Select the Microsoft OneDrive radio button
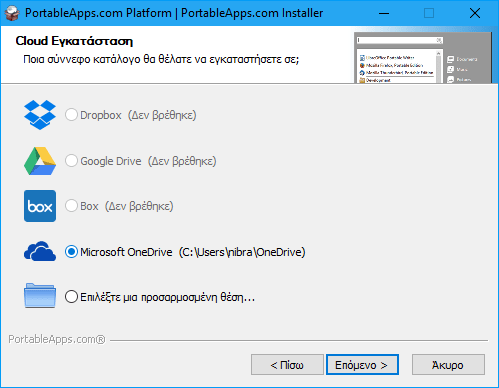This screenshot has width=499, height=388. pos(71,252)
